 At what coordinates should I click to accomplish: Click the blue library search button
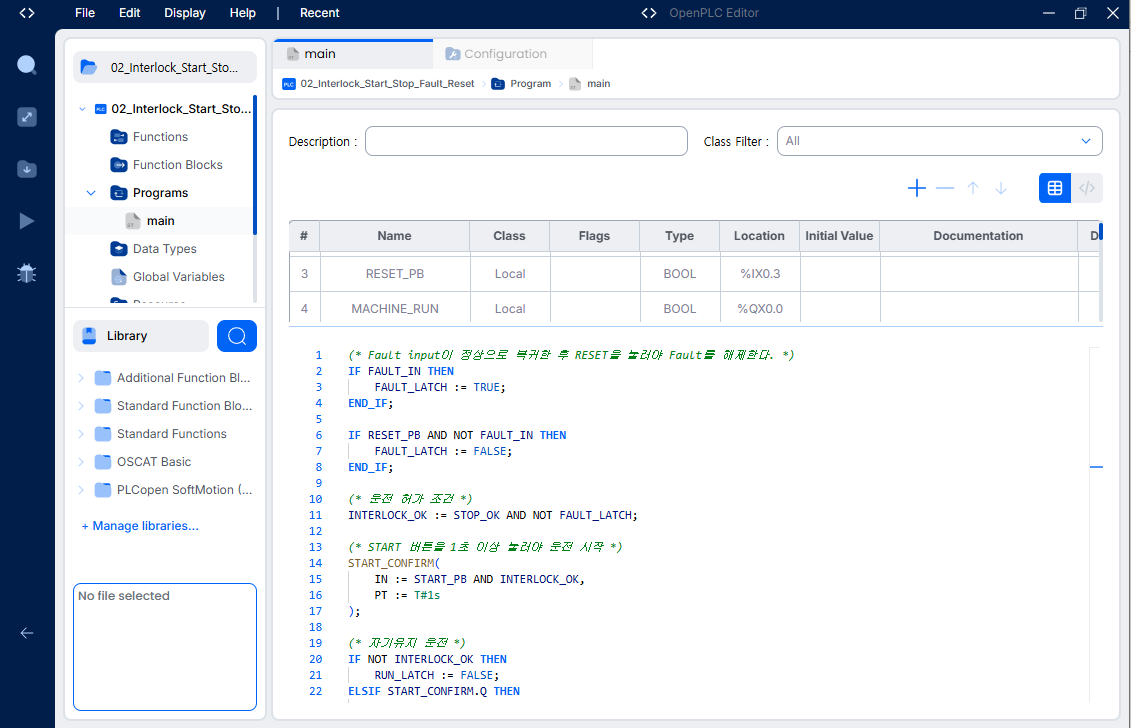point(237,336)
